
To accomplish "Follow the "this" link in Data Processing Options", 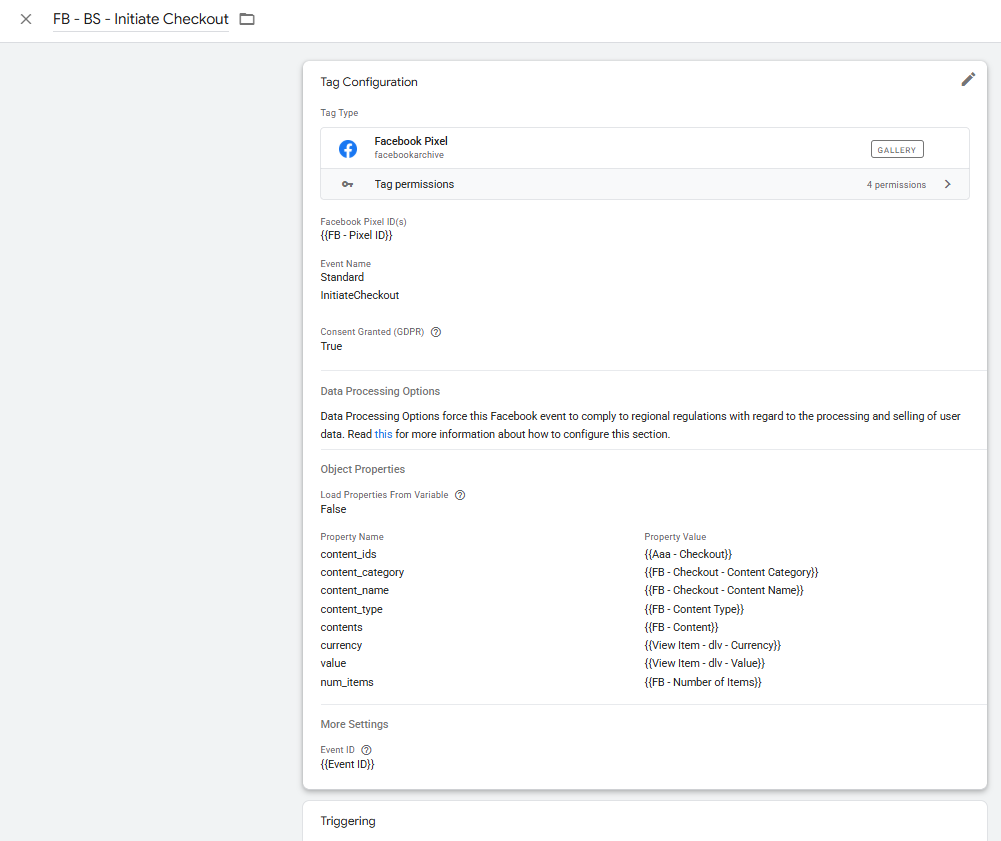I will (x=383, y=434).
